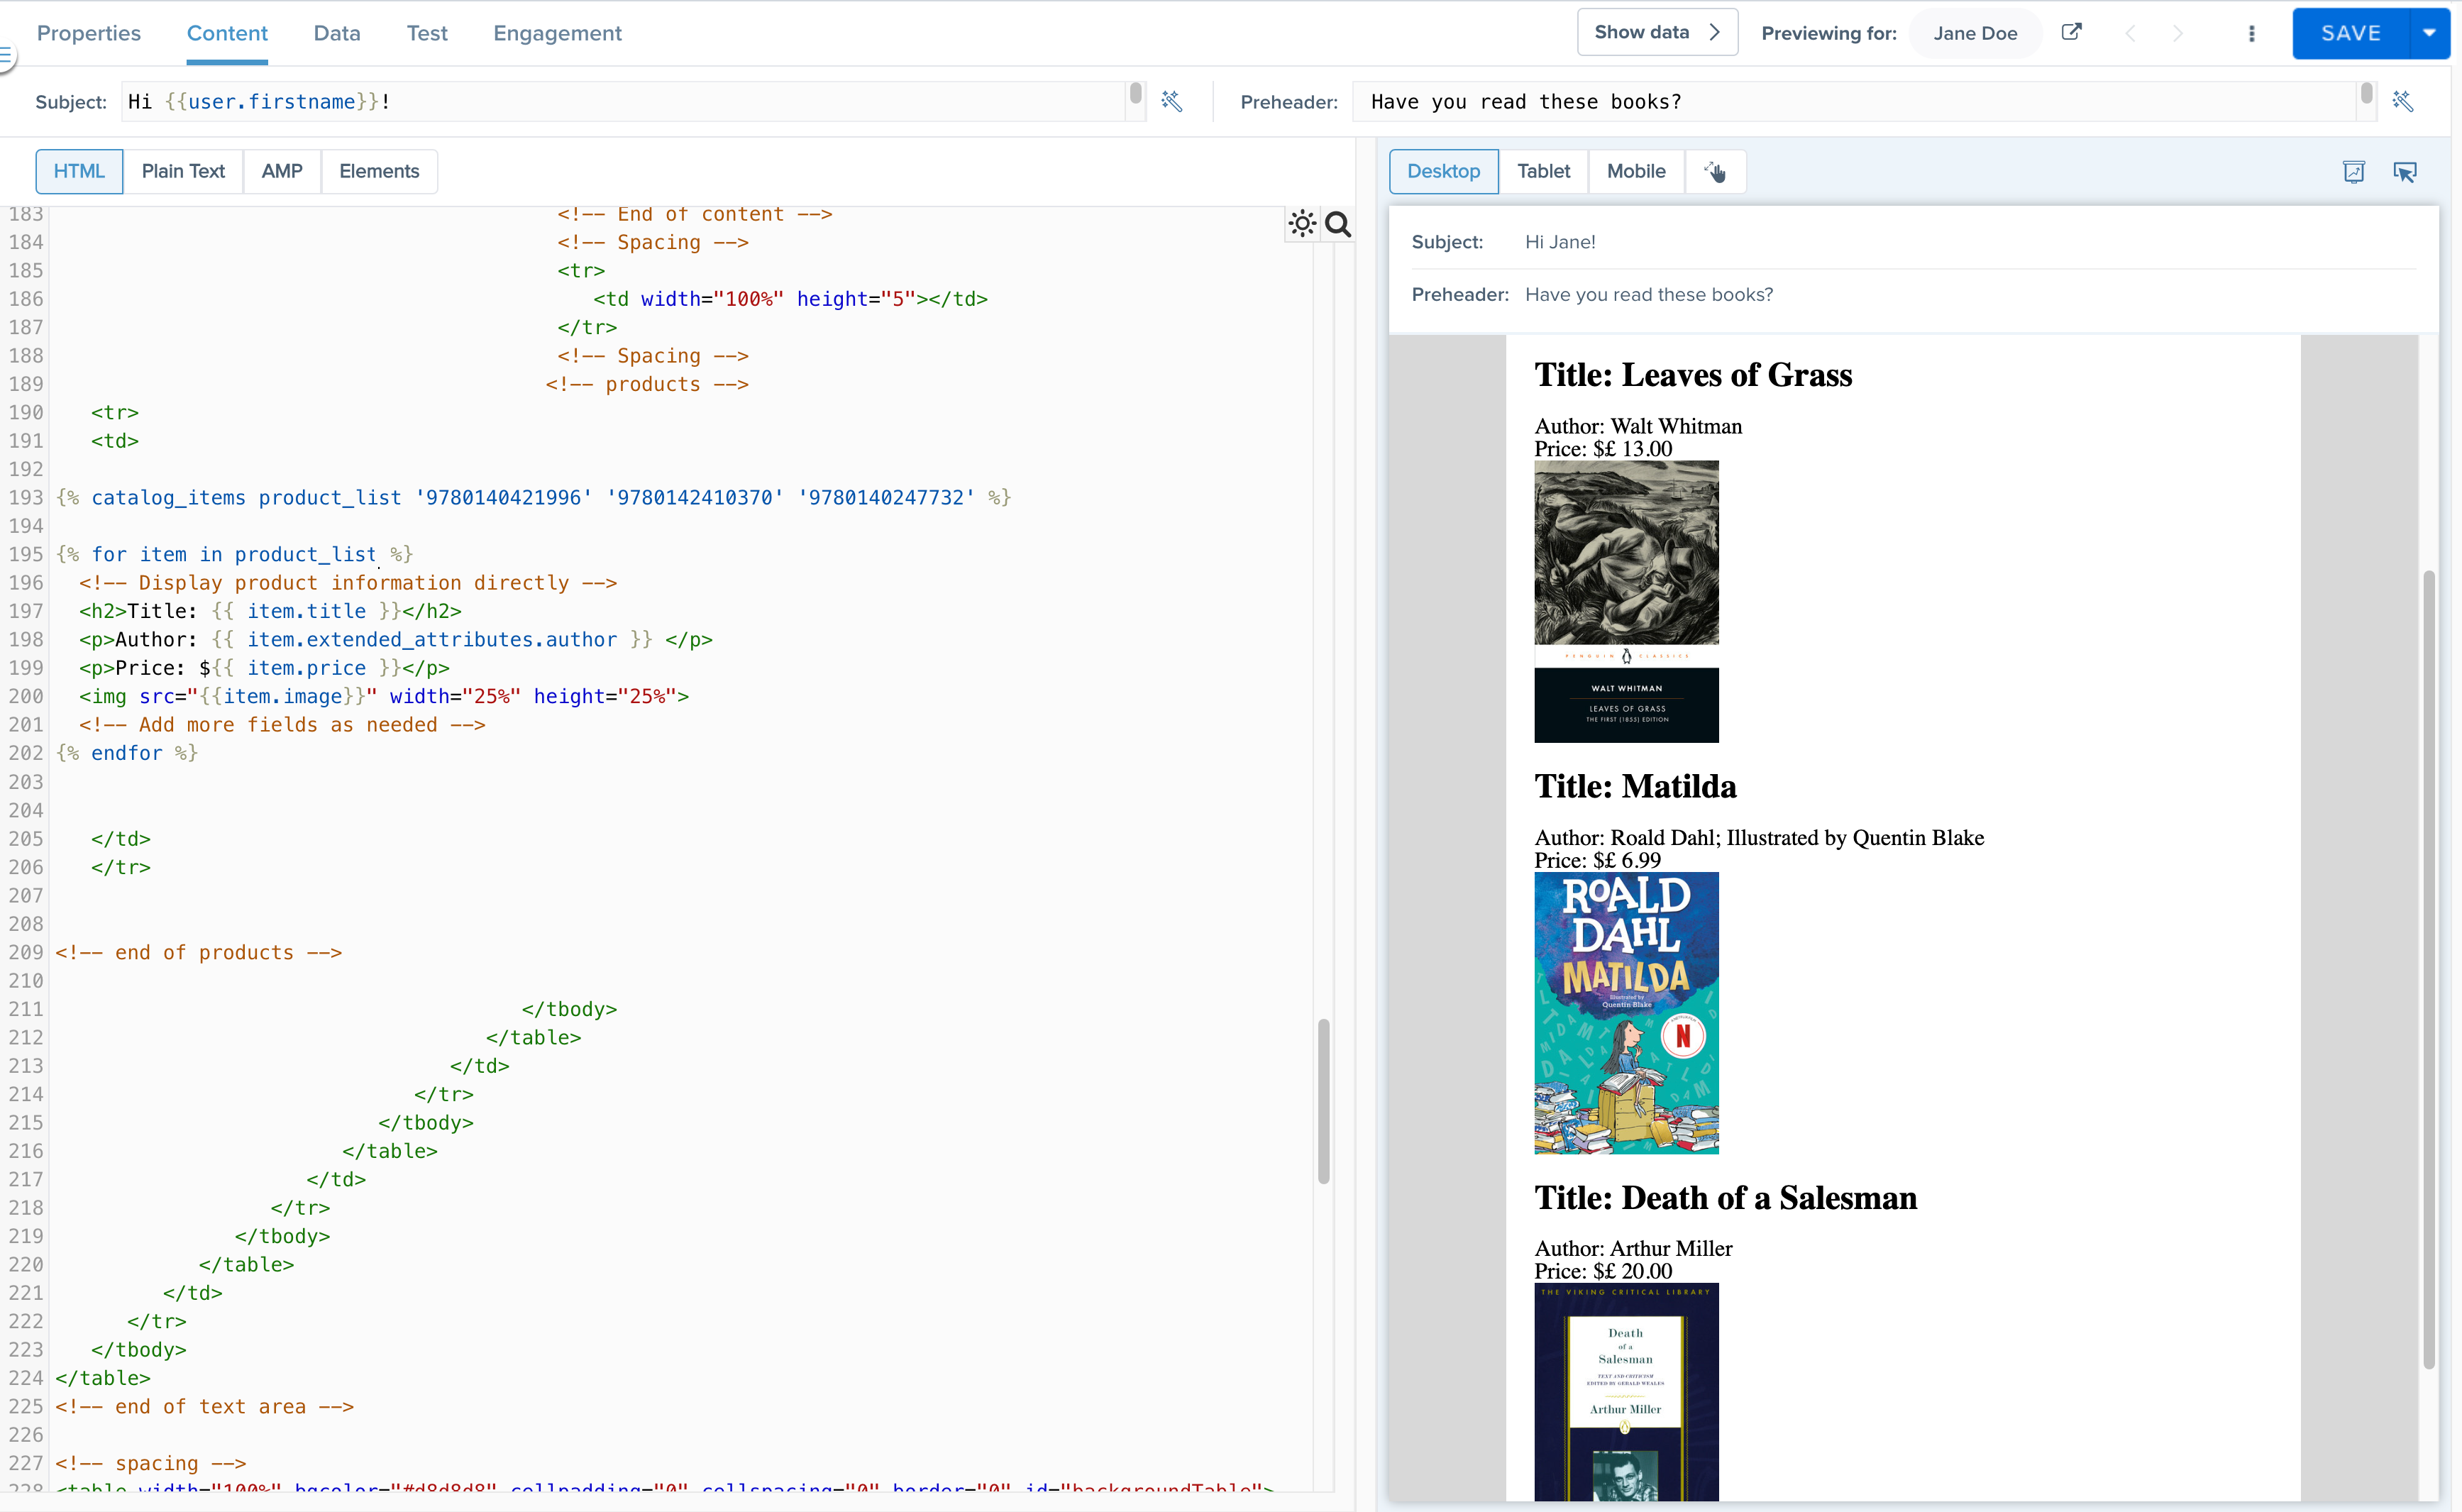Click the 'Title: Leaves of Grass' heading
The width and height of the screenshot is (2462, 1512).
coord(1693,374)
